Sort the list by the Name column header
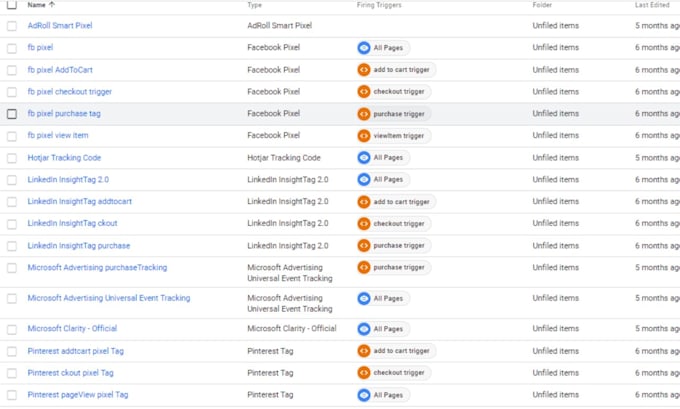Viewport: 680px width, 409px height. pos(36,5)
